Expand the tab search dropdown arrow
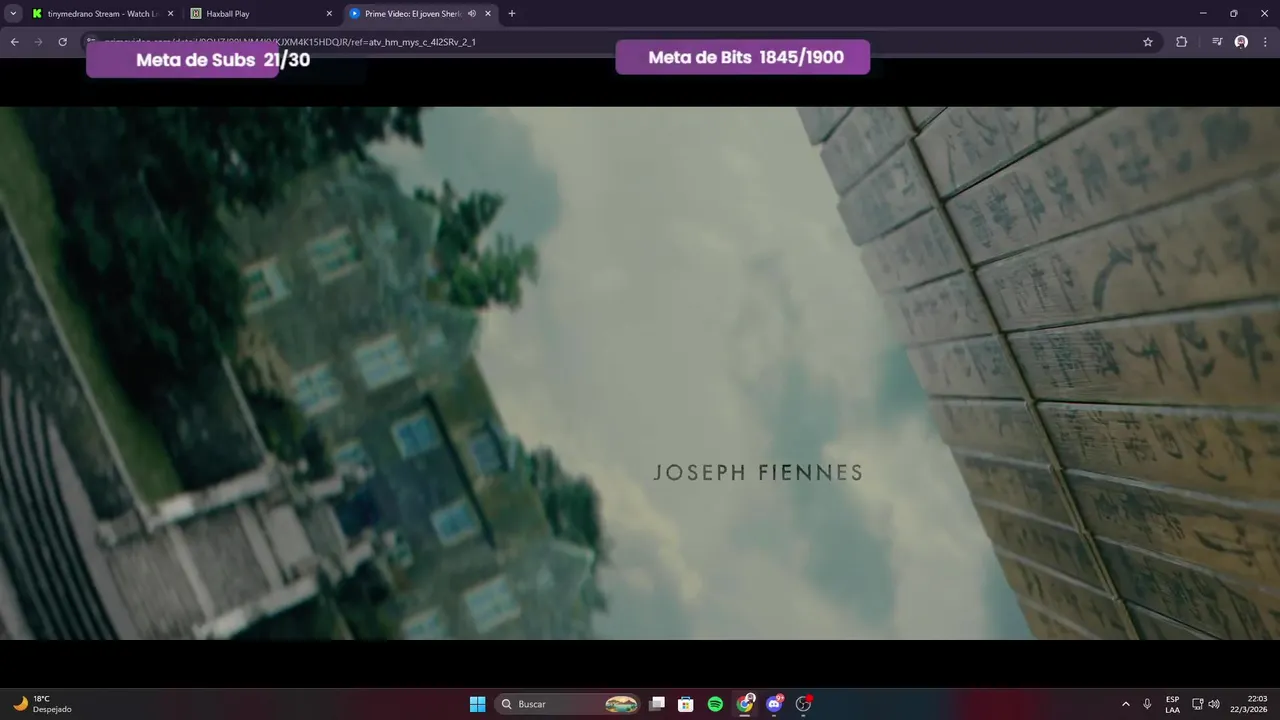 tap(13, 14)
